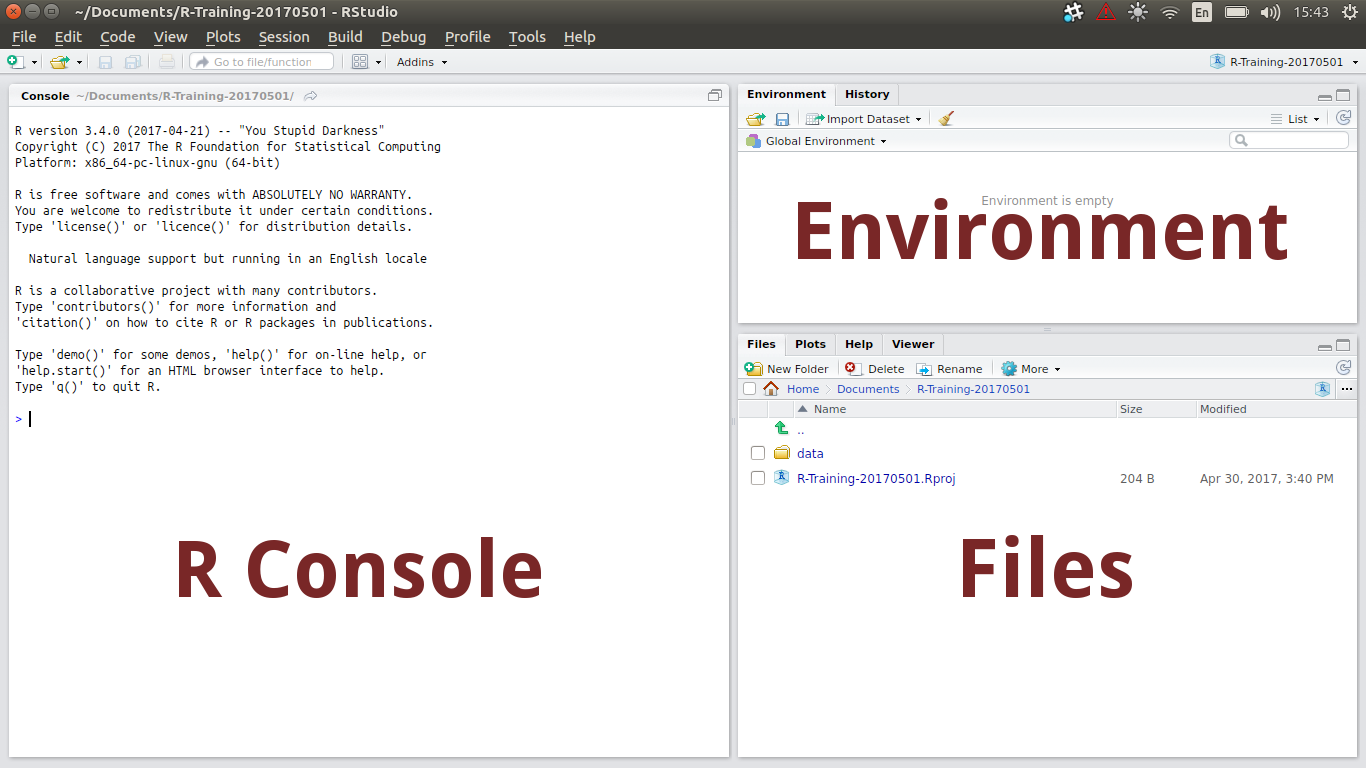Click the New Folder button
The width and height of the screenshot is (1366, 768).
(787, 369)
